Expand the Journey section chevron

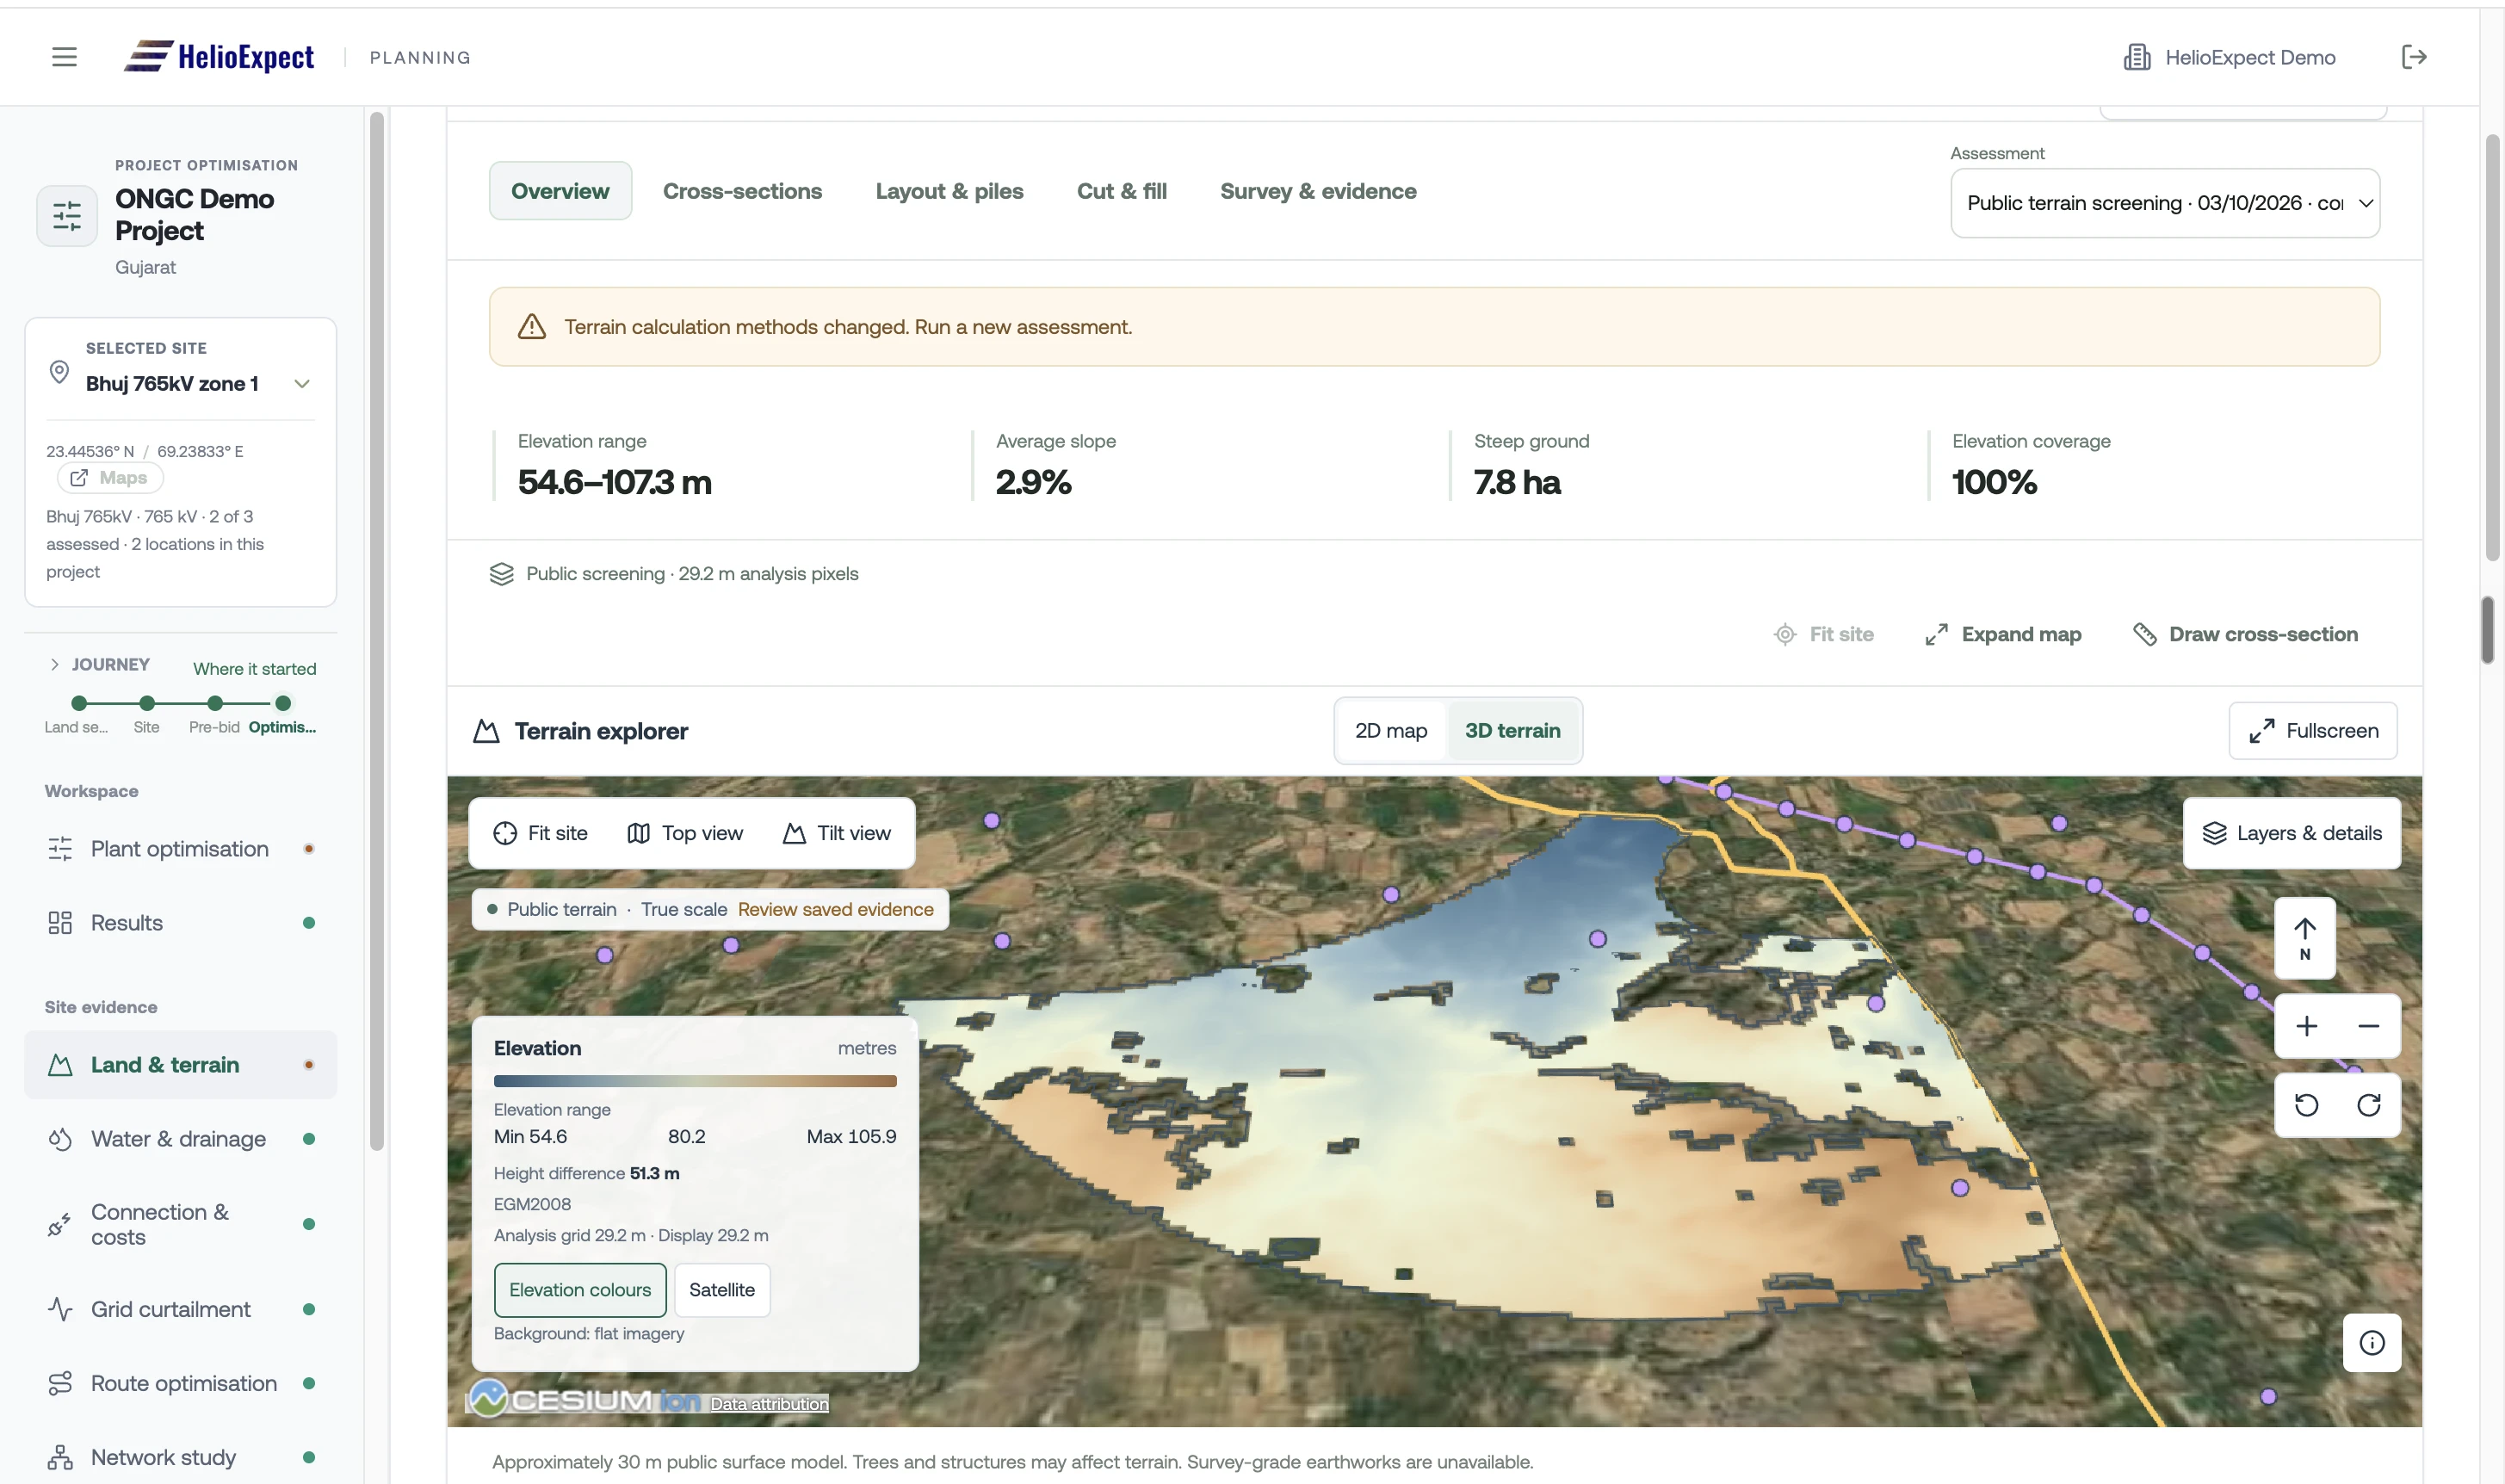point(55,664)
